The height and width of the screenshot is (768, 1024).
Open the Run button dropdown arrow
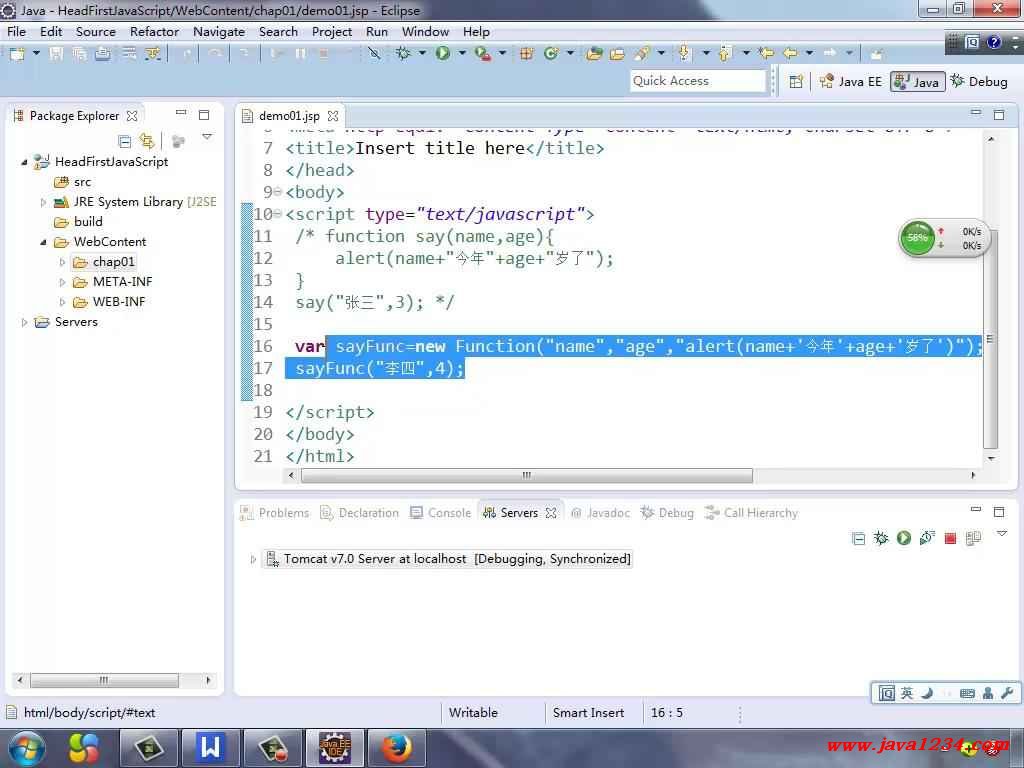pyautogui.click(x=461, y=53)
